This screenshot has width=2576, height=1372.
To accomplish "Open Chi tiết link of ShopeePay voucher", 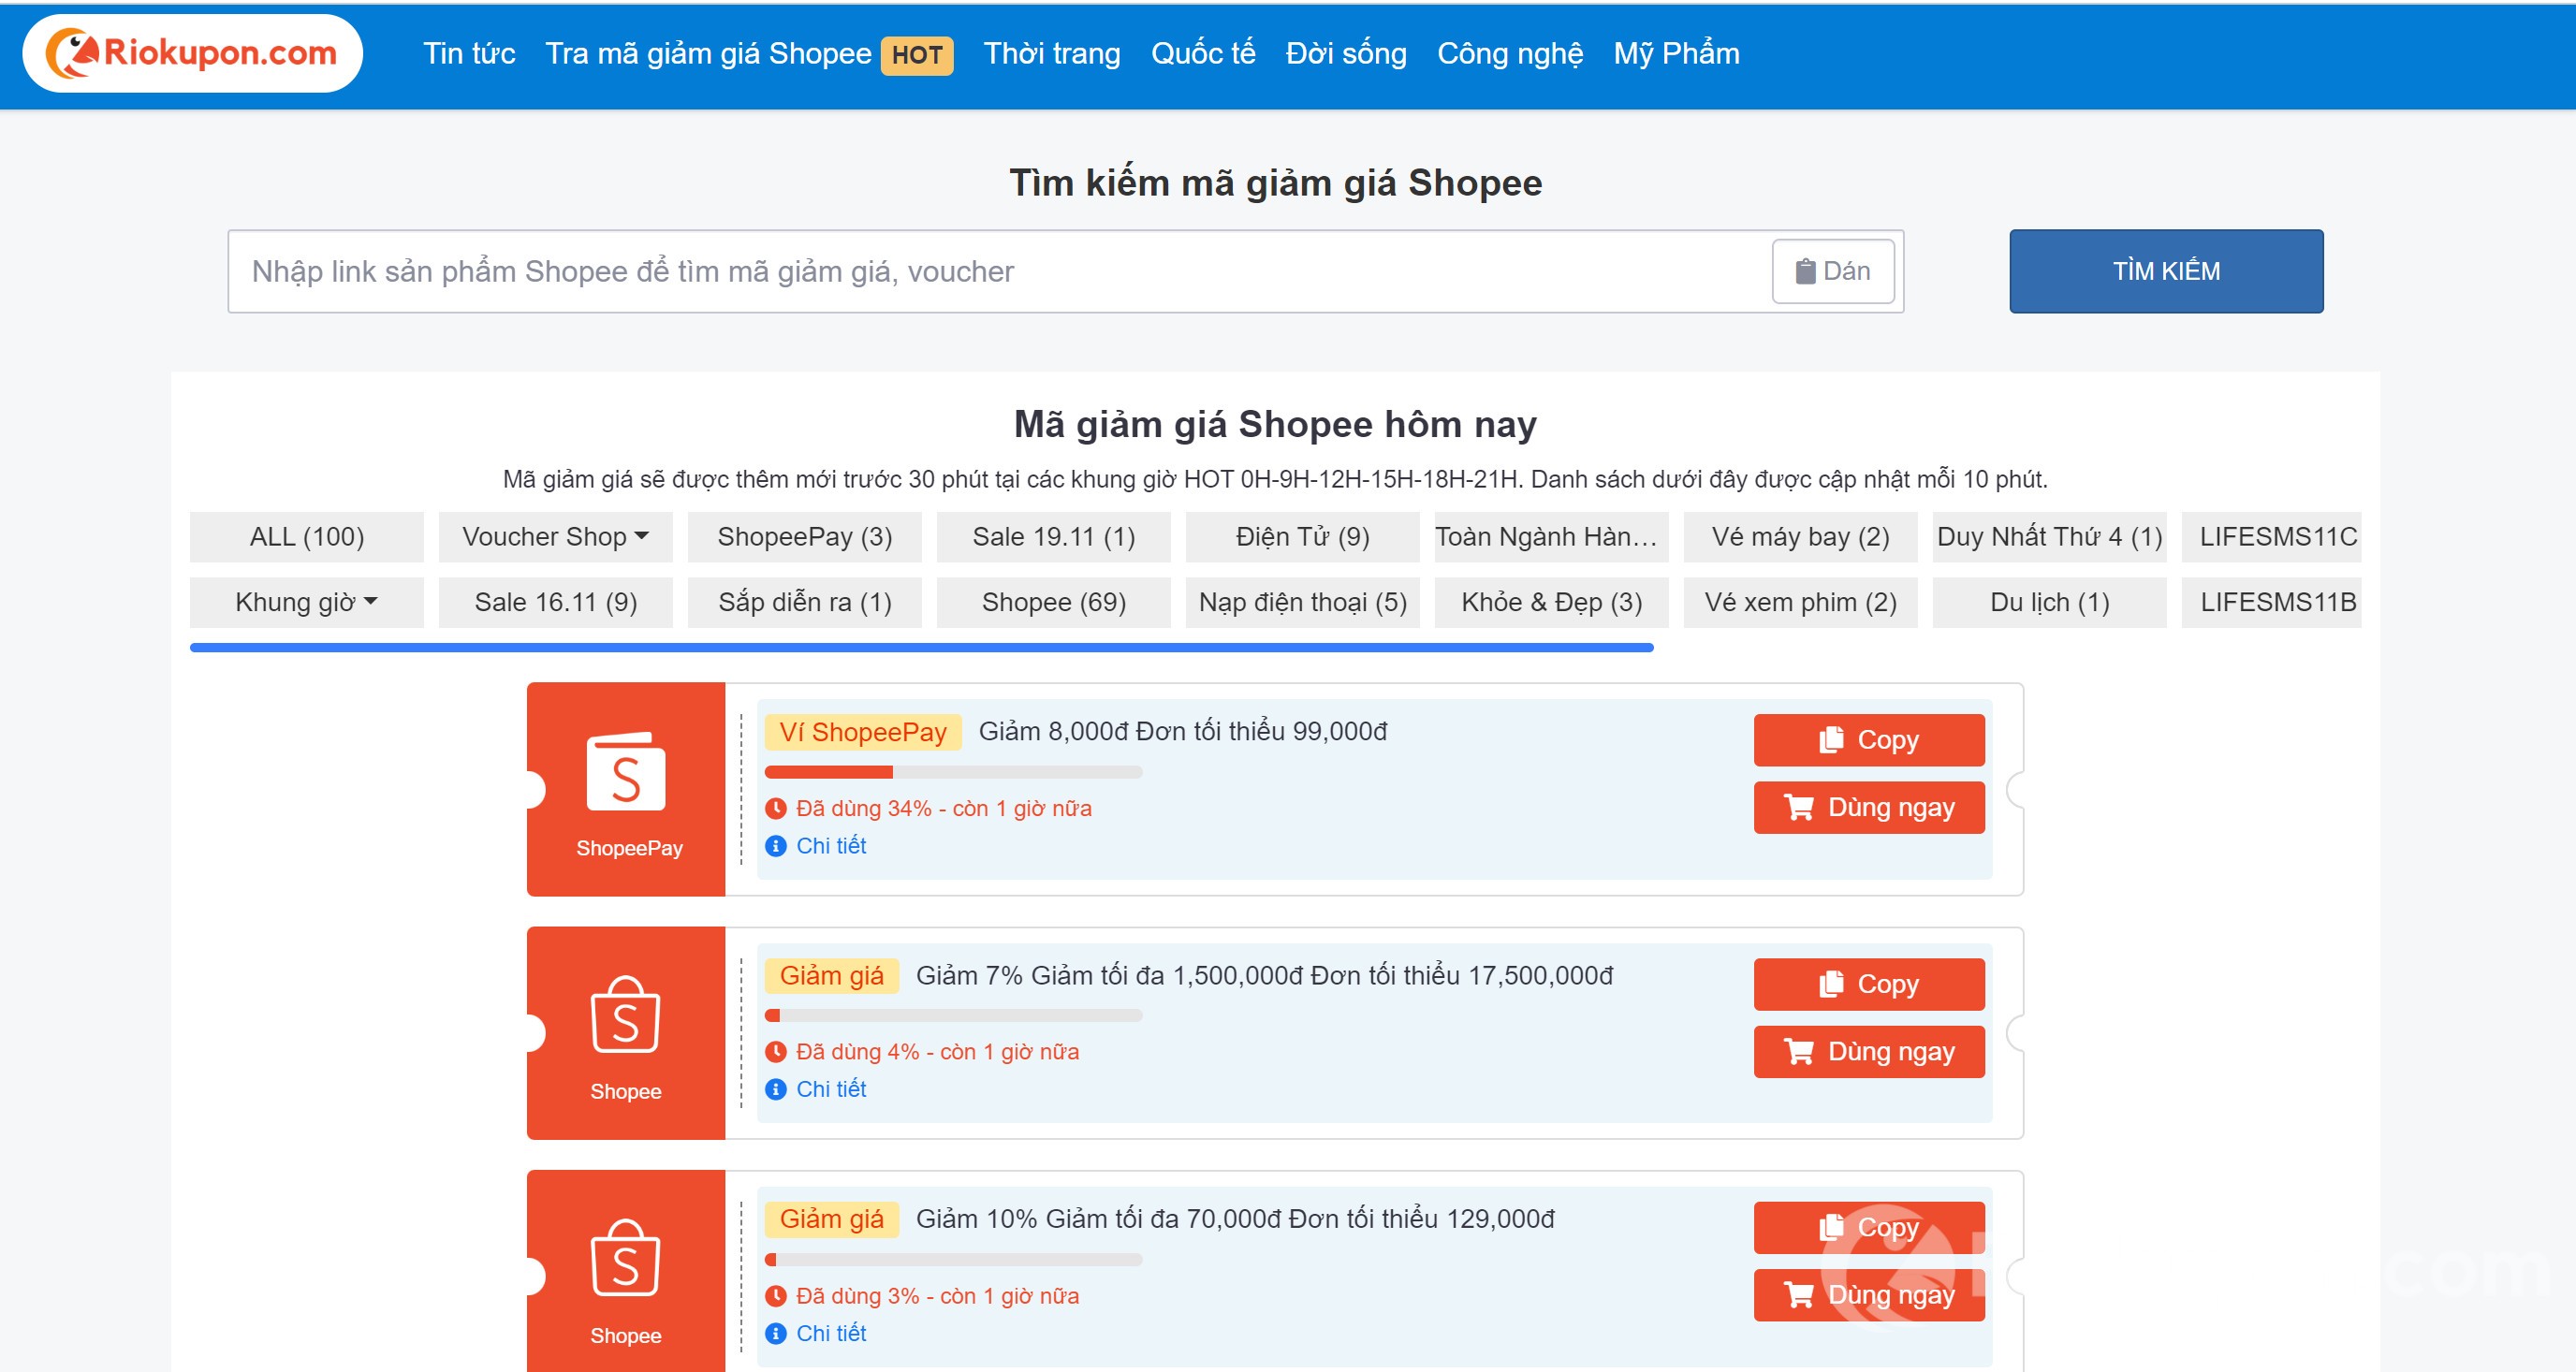I will (830, 846).
